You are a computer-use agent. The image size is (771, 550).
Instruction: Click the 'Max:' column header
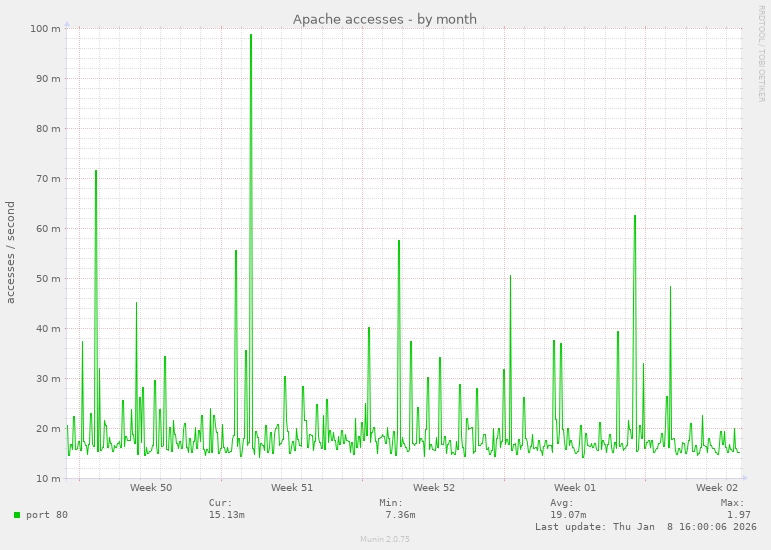click(x=733, y=503)
